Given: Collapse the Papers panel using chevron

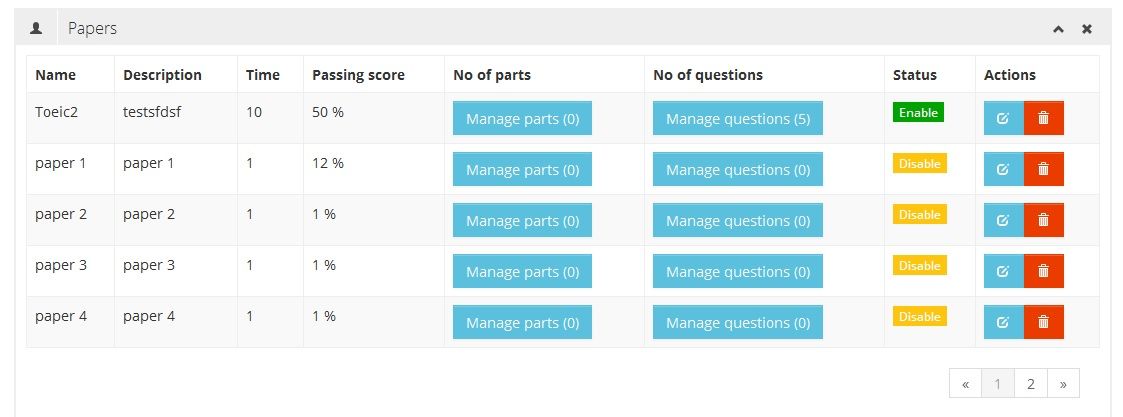Looking at the screenshot, I should [x=1058, y=30].
